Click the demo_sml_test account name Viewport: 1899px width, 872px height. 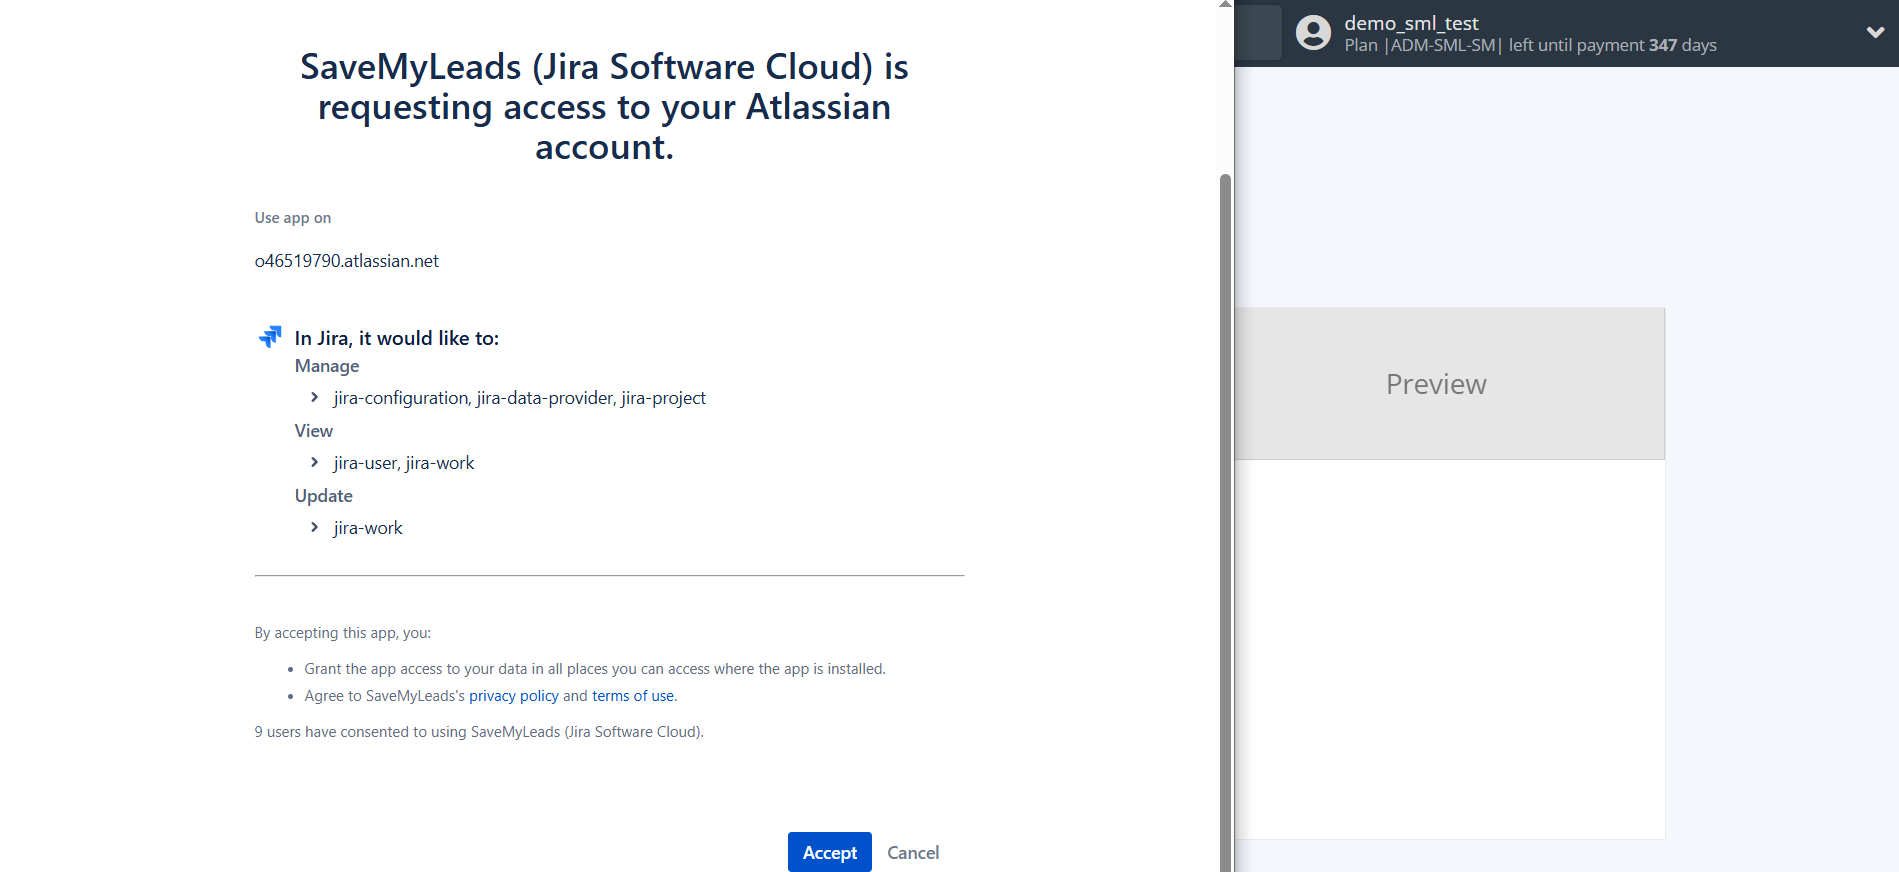pos(1410,23)
